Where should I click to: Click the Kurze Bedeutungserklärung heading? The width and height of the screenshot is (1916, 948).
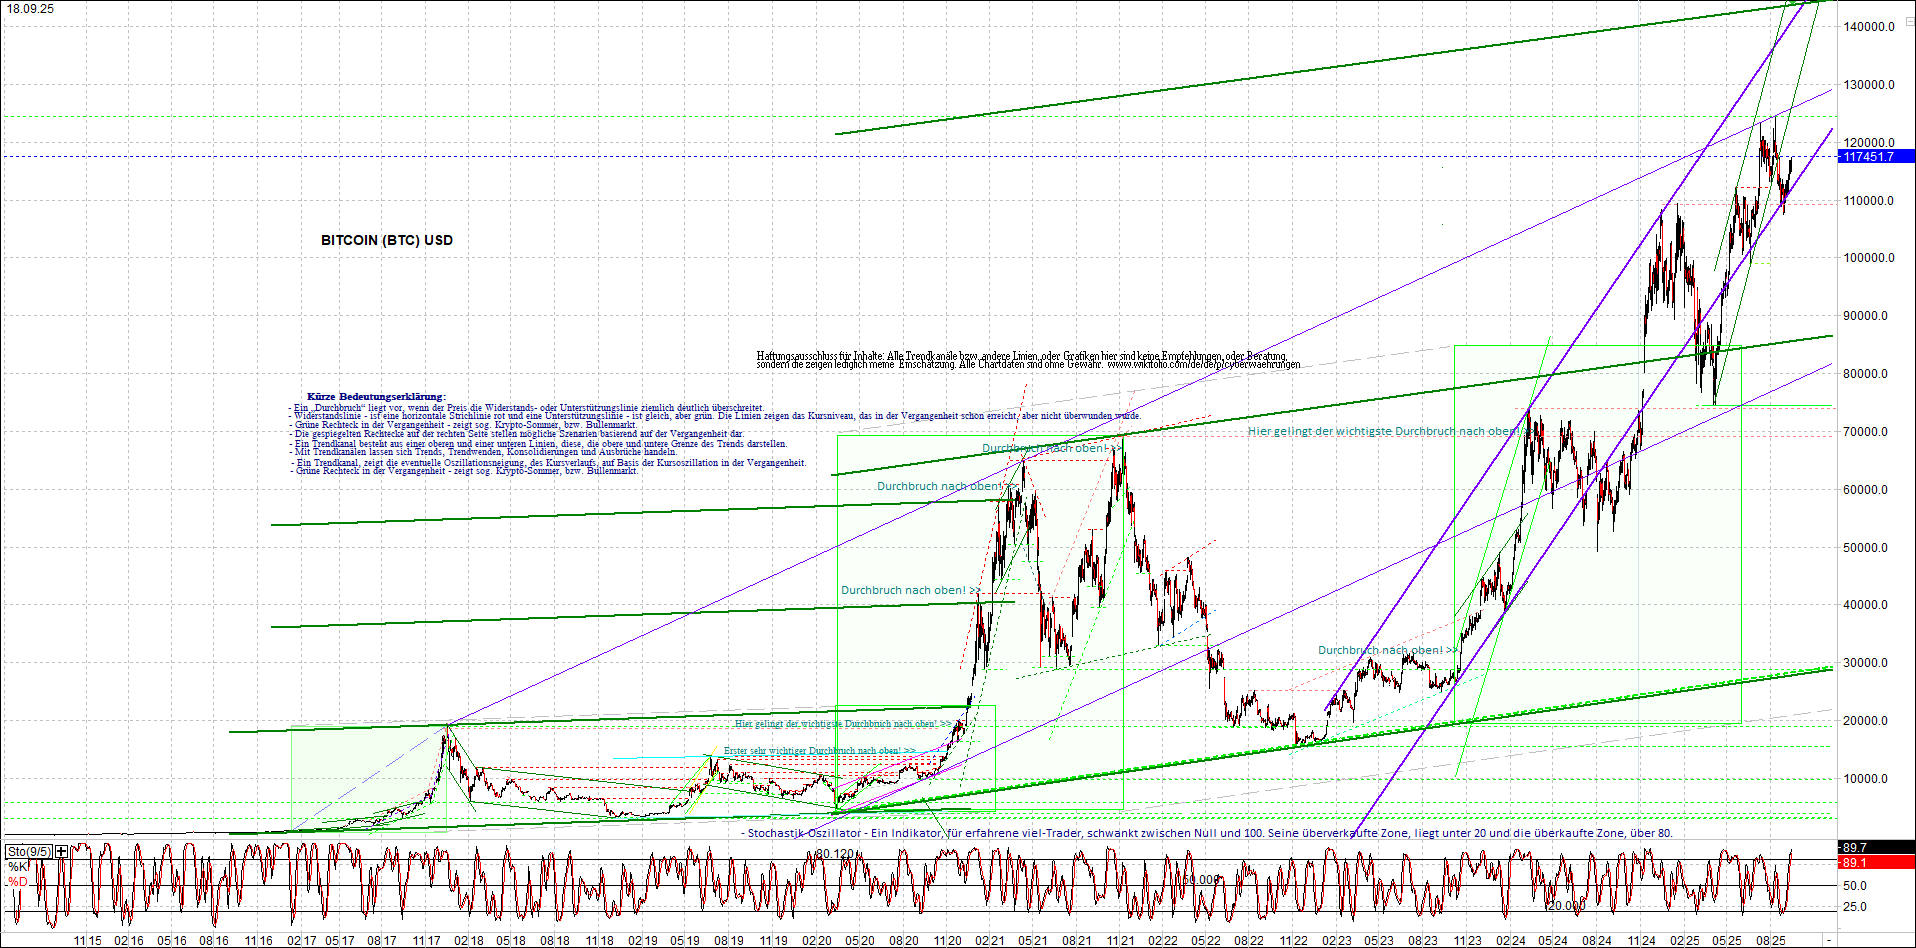[x=376, y=397]
